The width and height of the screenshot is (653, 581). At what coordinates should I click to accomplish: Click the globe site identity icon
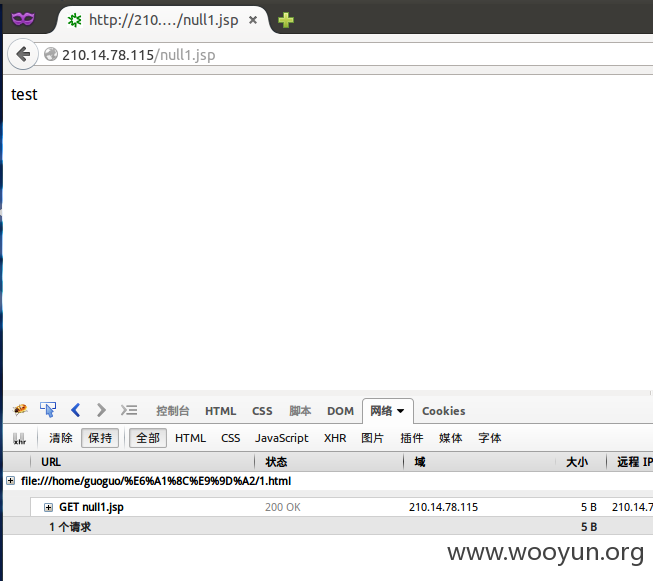[51, 54]
